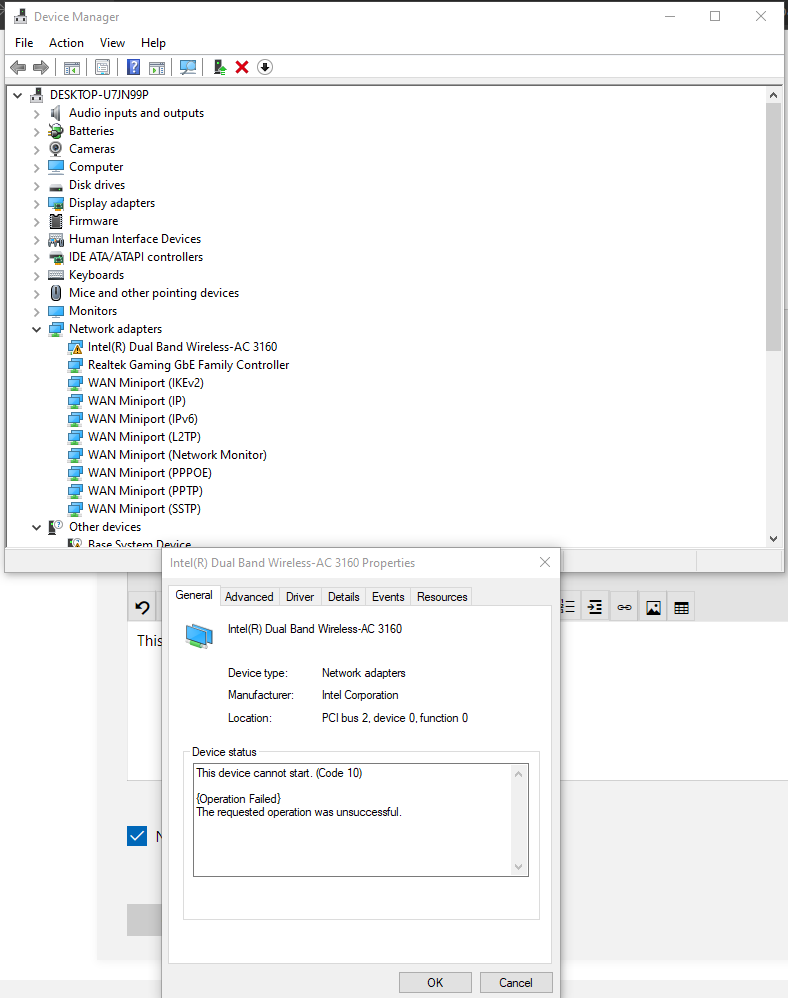
Task: Open the View menu
Action: [x=112, y=43]
